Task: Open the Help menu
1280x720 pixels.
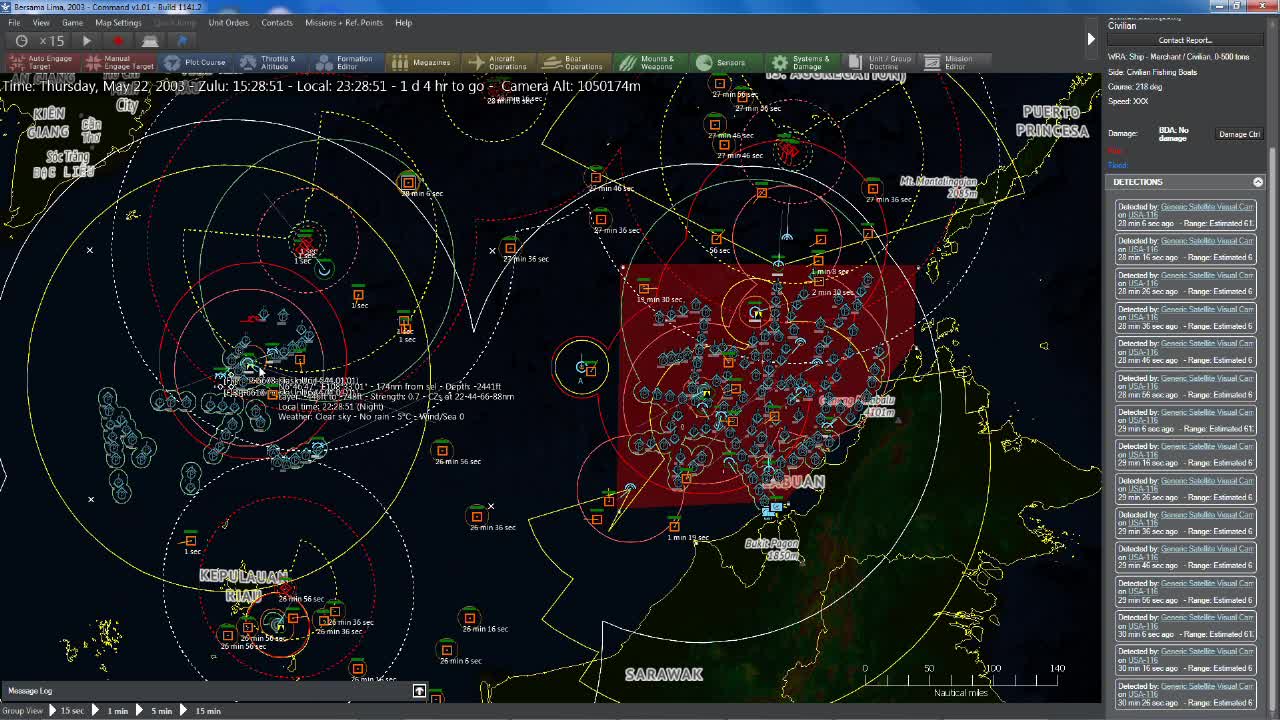Action: pyautogui.click(x=403, y=22)
